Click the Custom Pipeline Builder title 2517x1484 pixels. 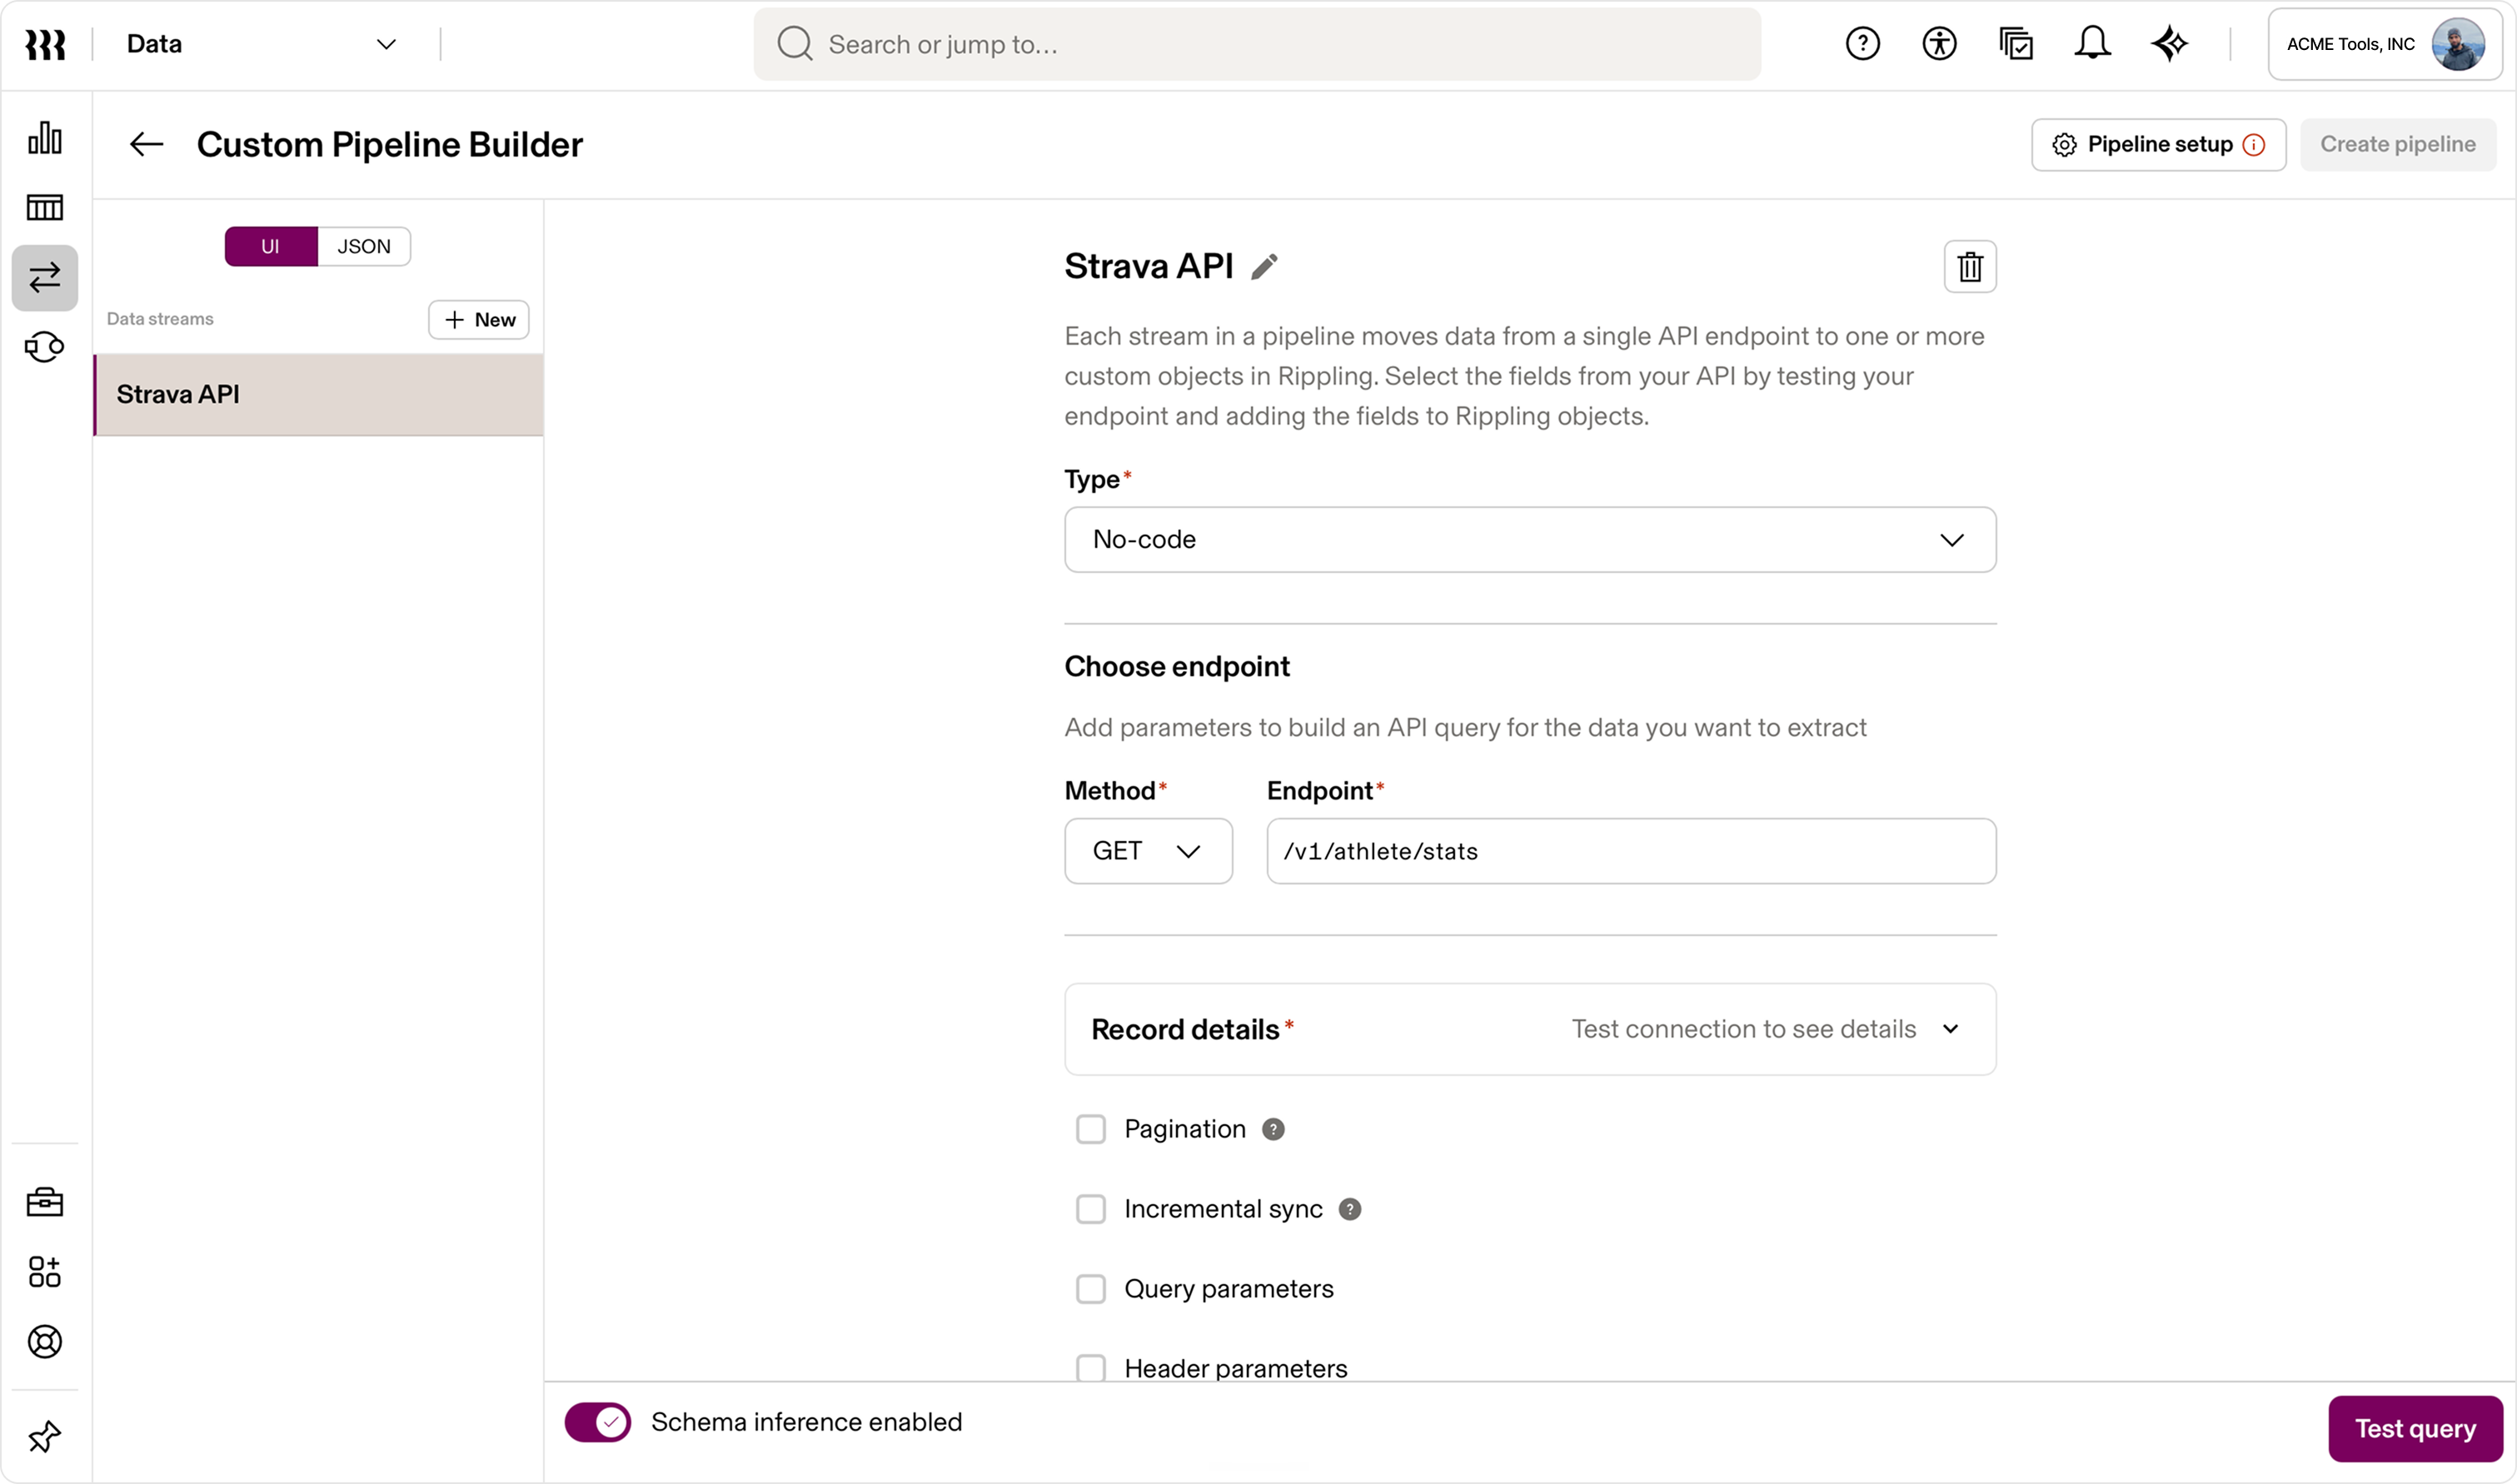tap(390, 145)
